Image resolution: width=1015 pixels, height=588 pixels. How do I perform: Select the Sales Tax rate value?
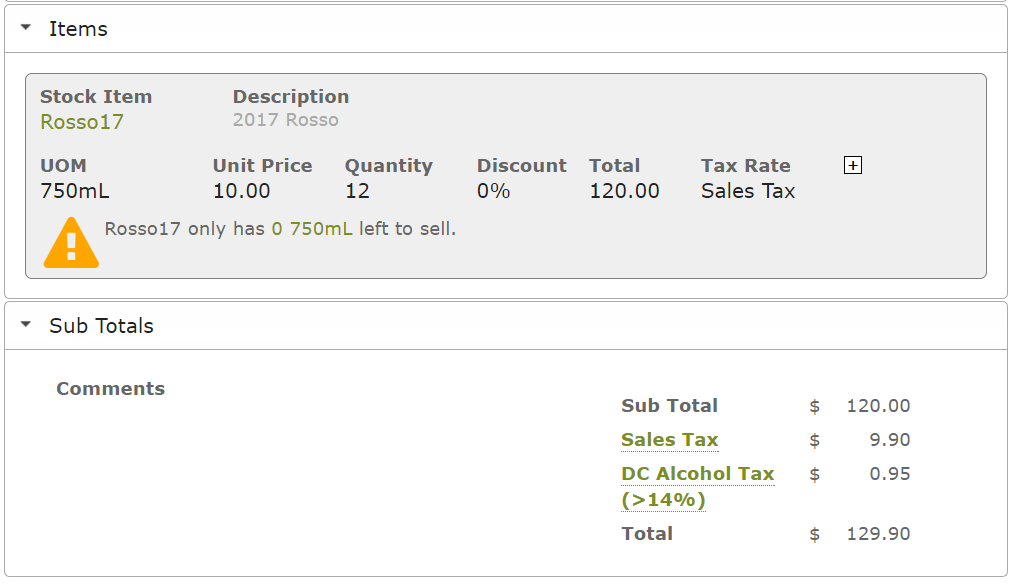coord(748,191)
